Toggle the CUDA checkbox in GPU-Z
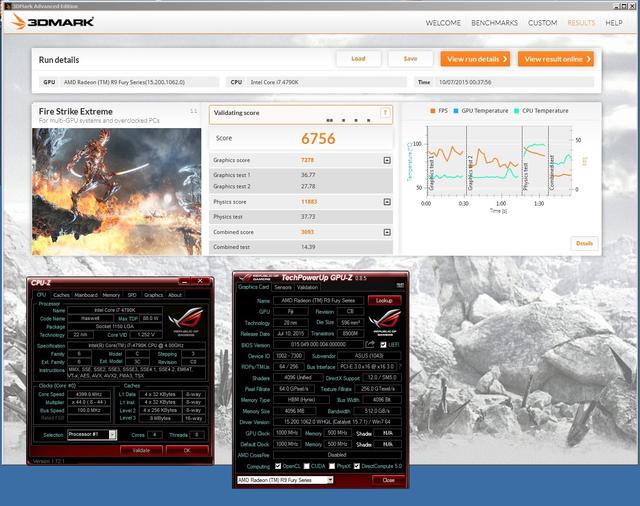The width and height of the screenshot is (640, 506). 307,466
